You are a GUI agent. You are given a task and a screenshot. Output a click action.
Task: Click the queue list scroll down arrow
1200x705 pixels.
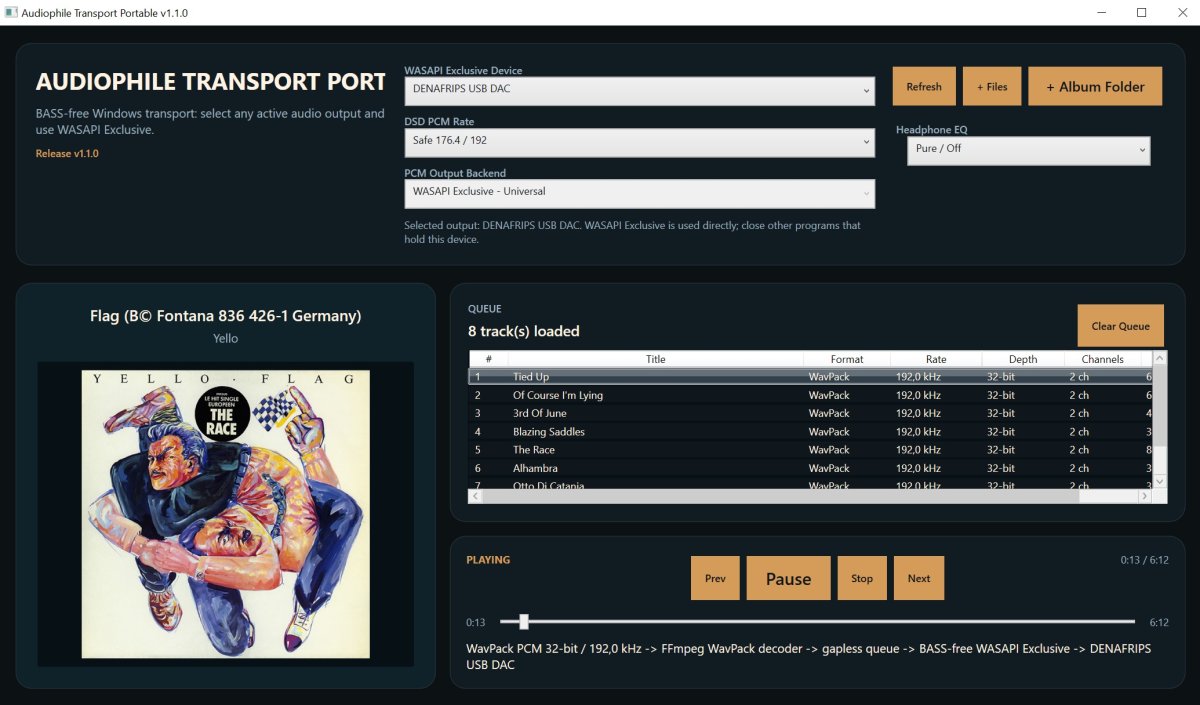[x=1160, y=482]
